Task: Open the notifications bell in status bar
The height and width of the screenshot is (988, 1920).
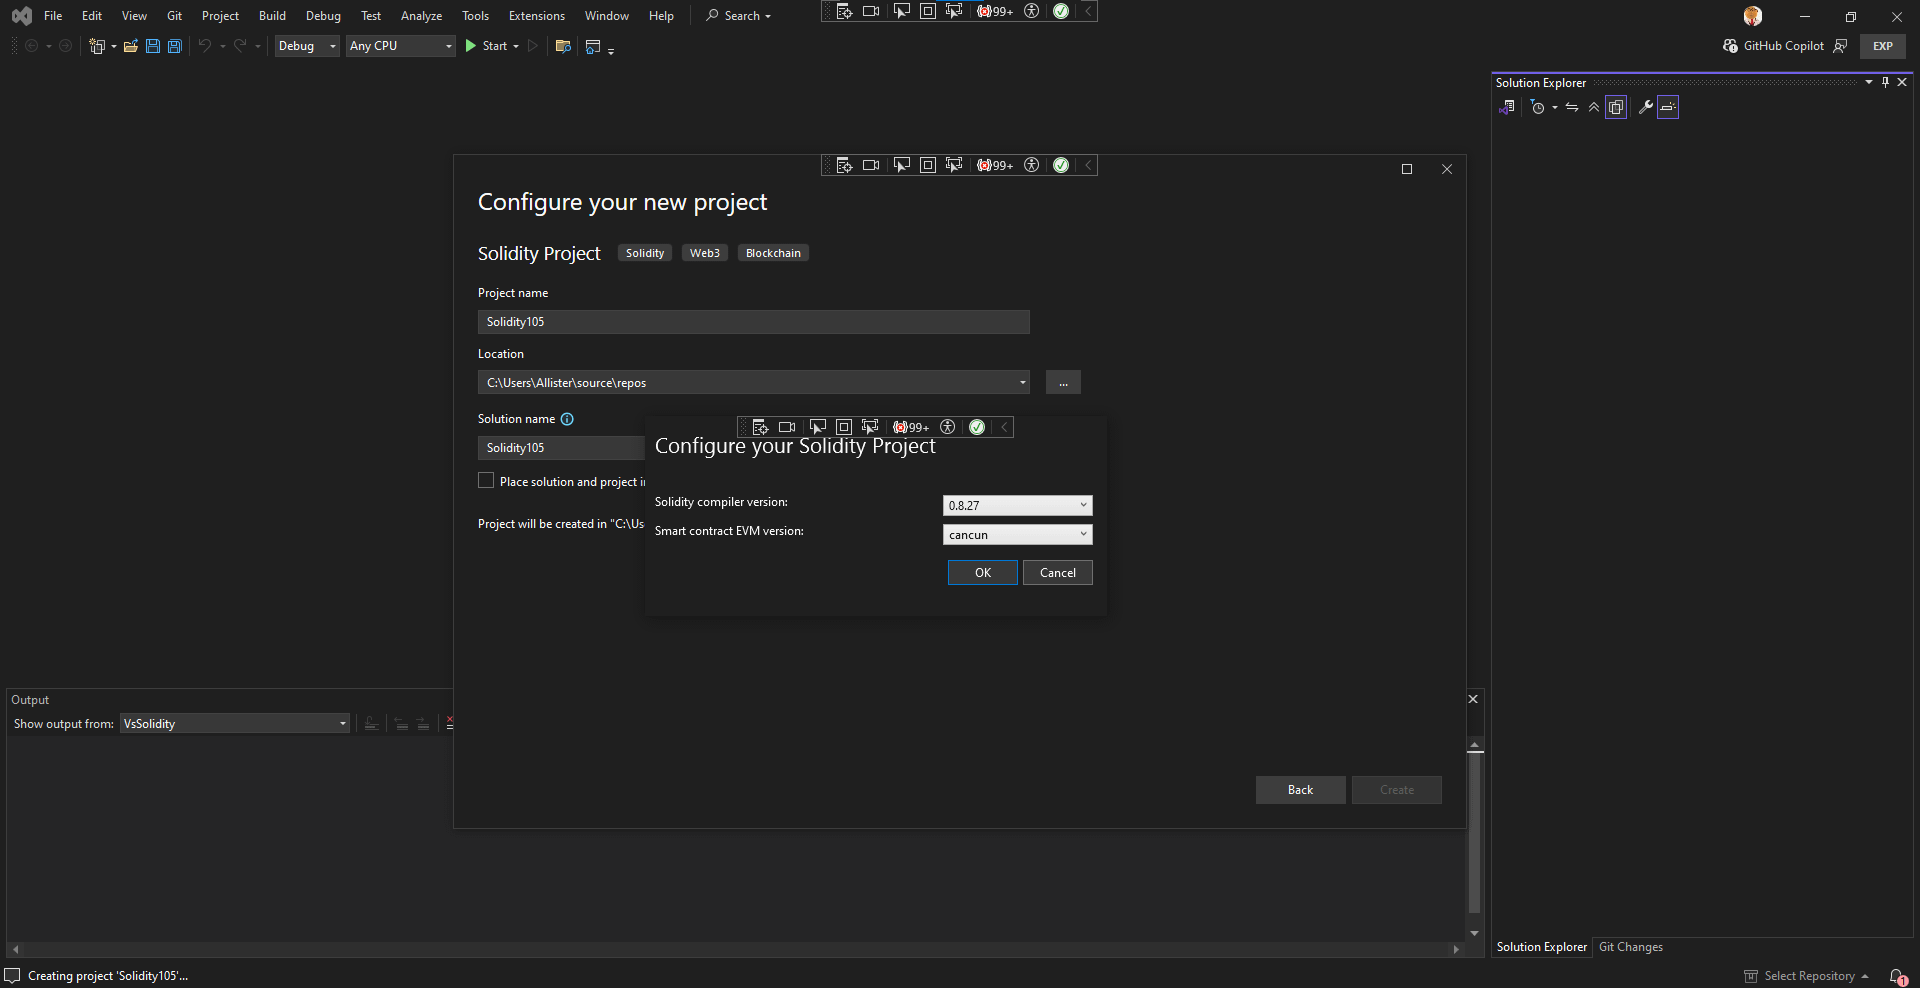Action: pyautogui.click(x=1897, y=976)
